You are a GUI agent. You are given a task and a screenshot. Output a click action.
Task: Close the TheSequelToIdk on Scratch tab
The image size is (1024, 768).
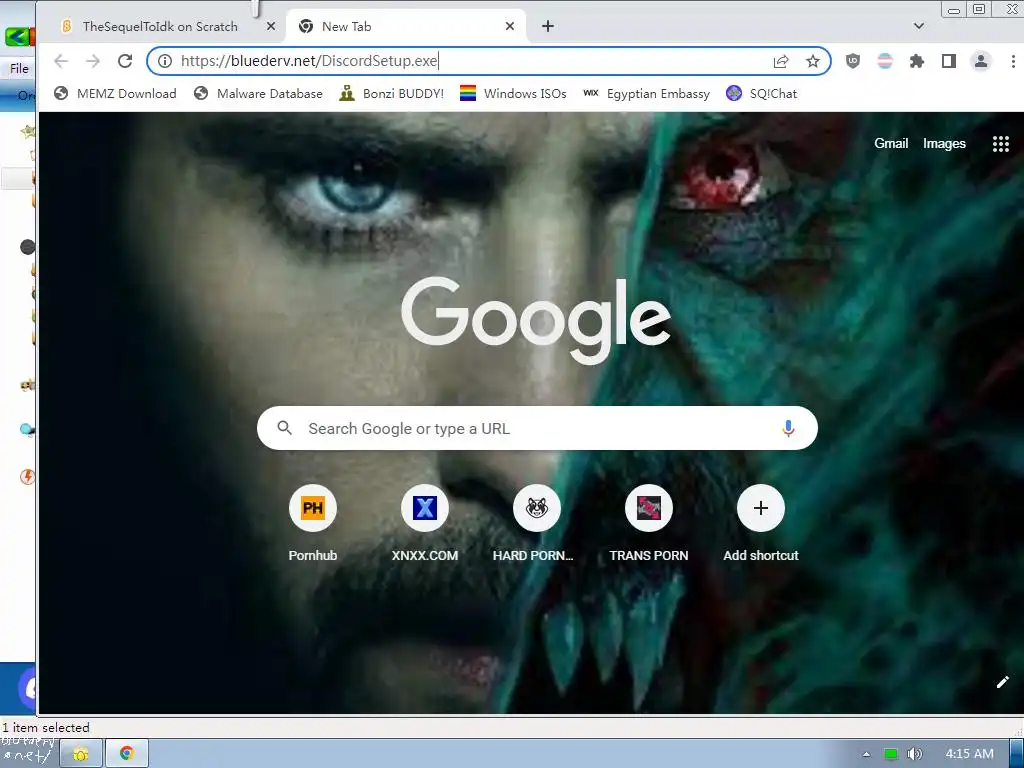[270, 26]
